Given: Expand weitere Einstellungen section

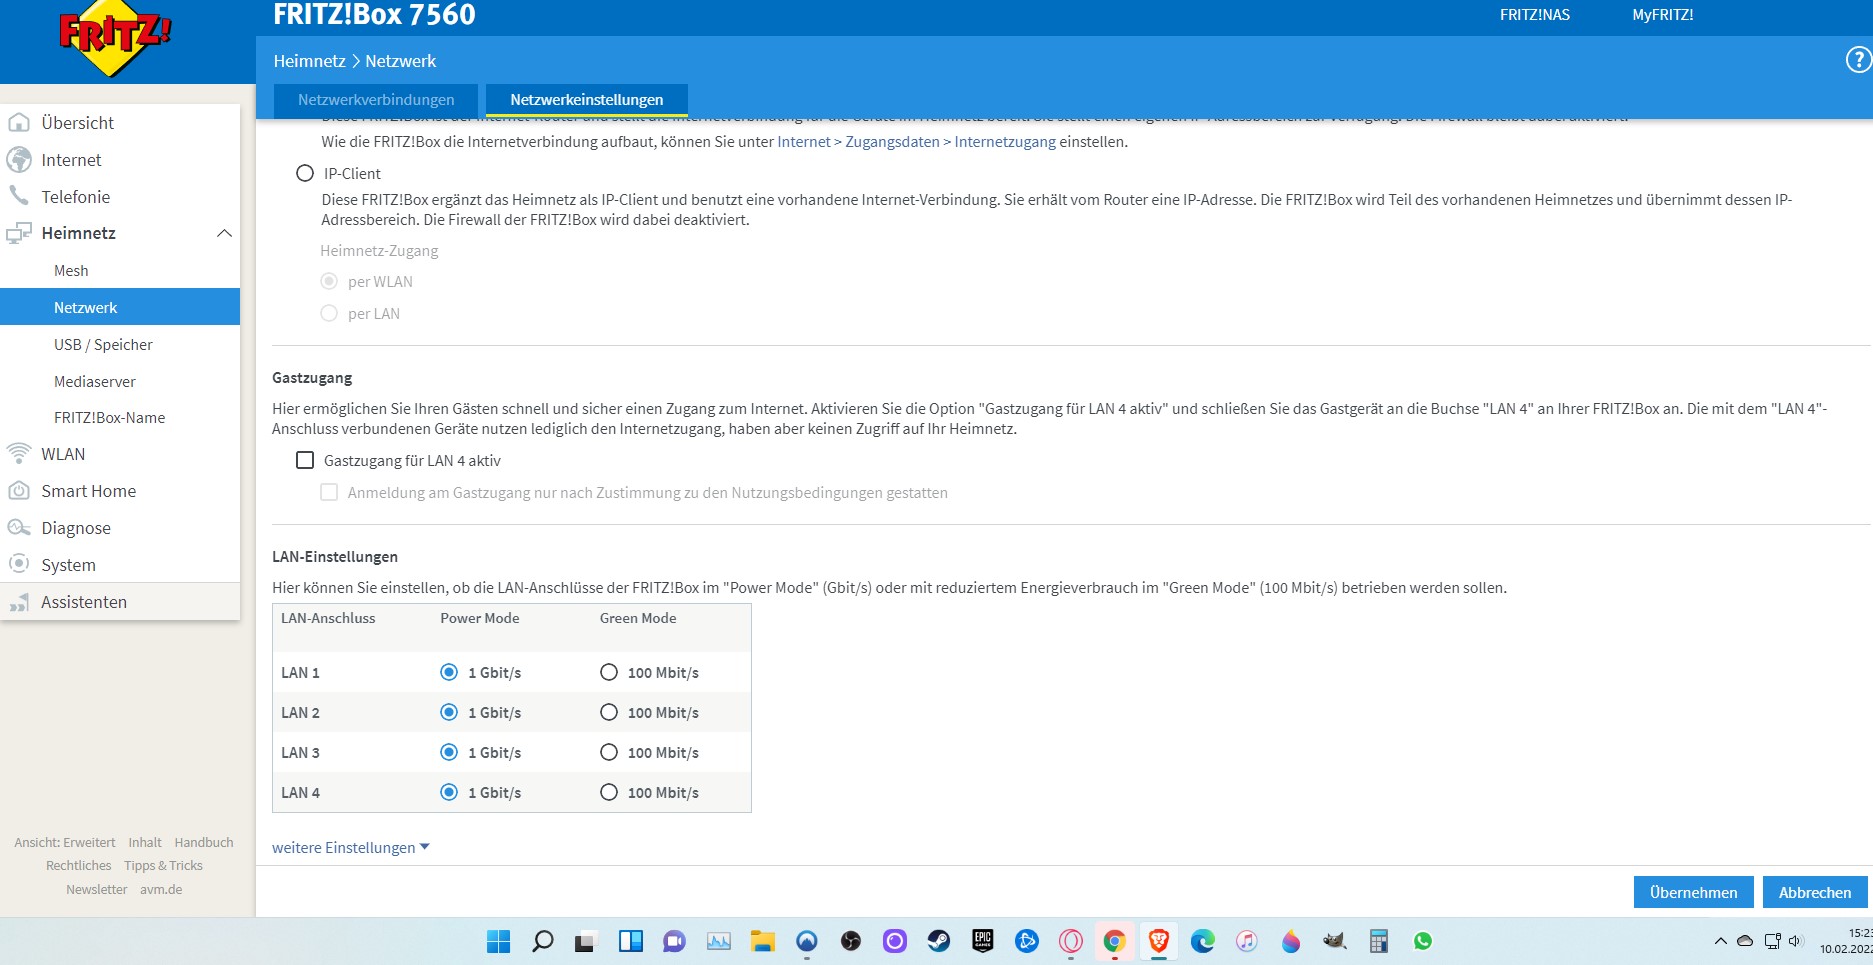Looking at the screenshot, I should tap(350, 847).
